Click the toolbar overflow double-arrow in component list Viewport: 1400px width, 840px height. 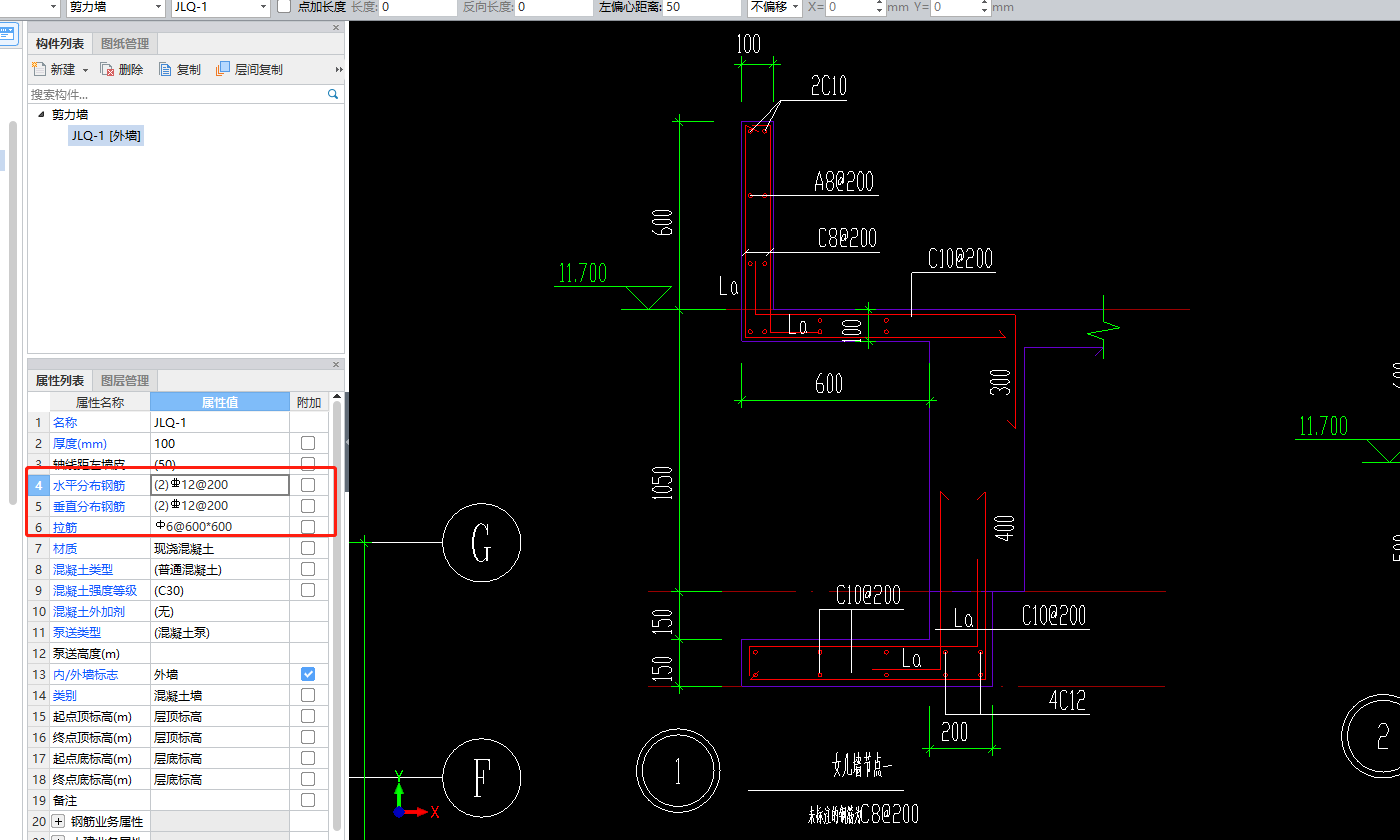tap(338, 70)
